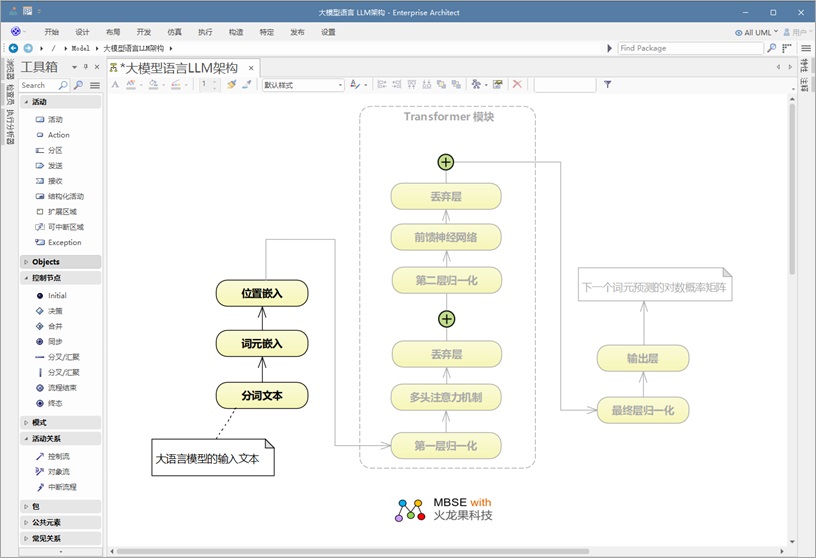The image size is (816, 558).
Task: Click the diagram filter funnel icon
Action: [608, 85]
